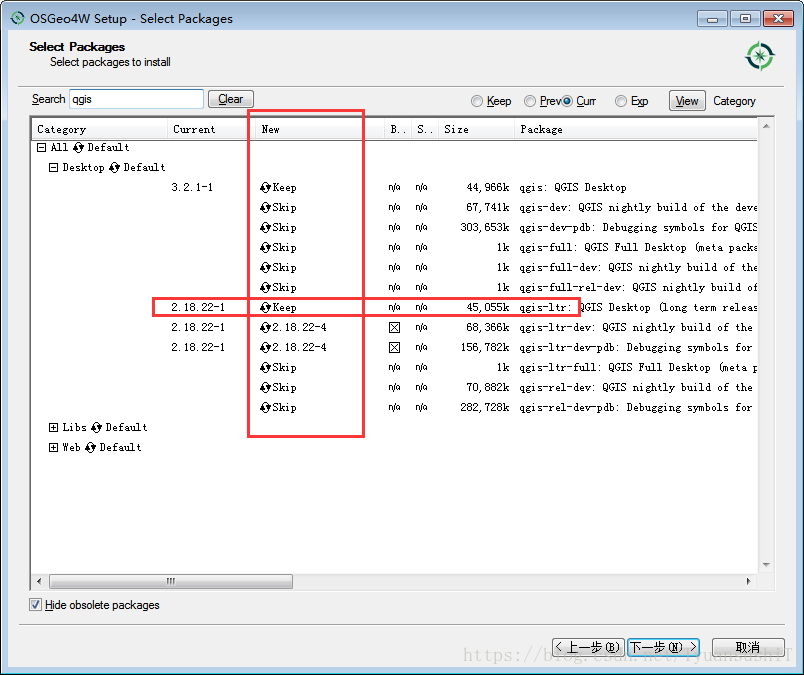Select the qgis-ltr-full package description
The image size is (804, 675).
[638, 368]
